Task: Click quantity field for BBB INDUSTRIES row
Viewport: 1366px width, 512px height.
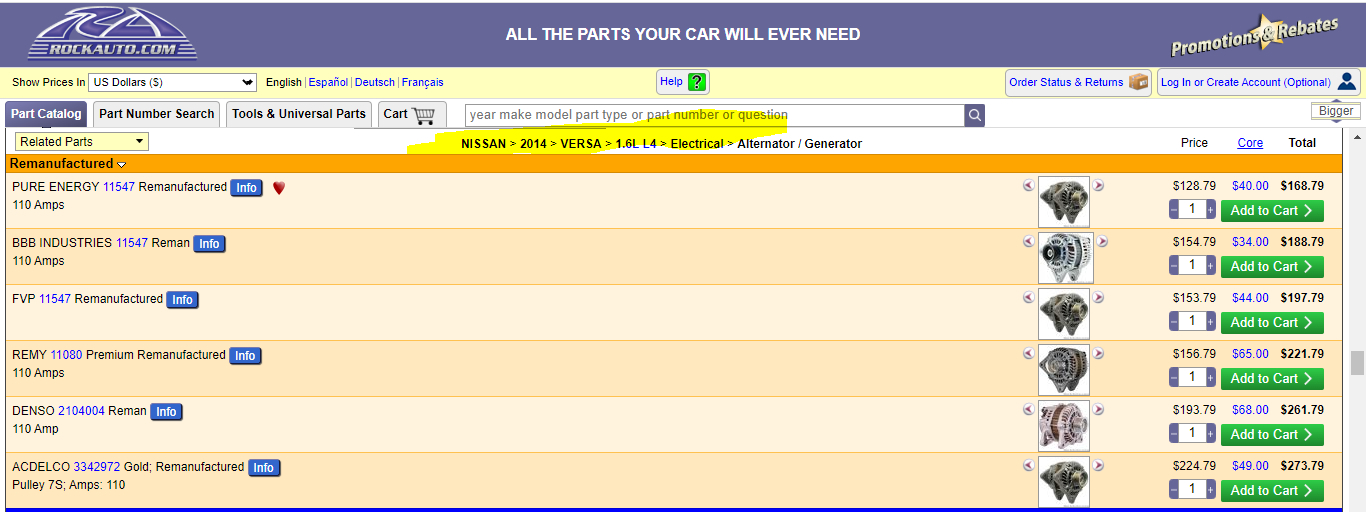Action: [x=1192, y=266]
